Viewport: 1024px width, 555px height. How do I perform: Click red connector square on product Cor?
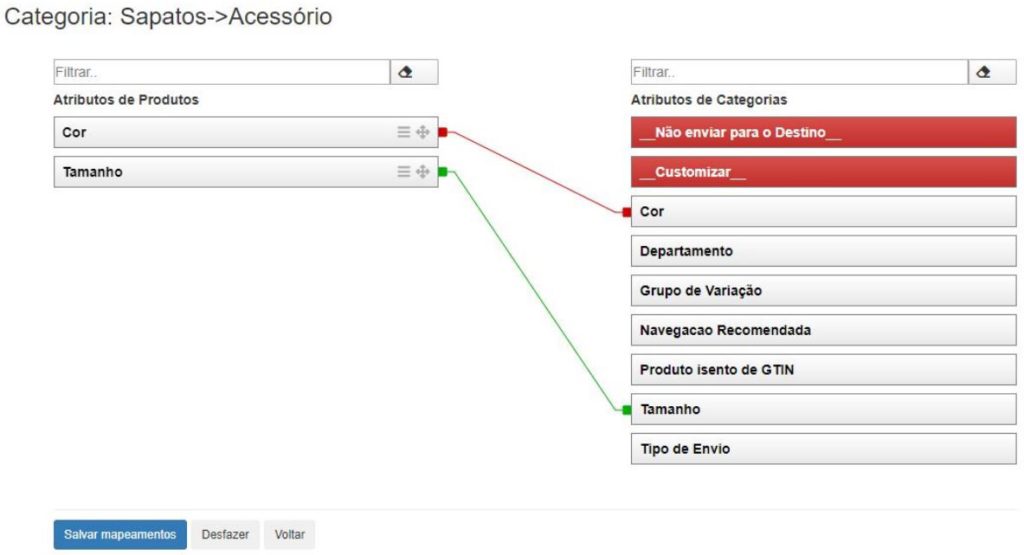(442, 132)
